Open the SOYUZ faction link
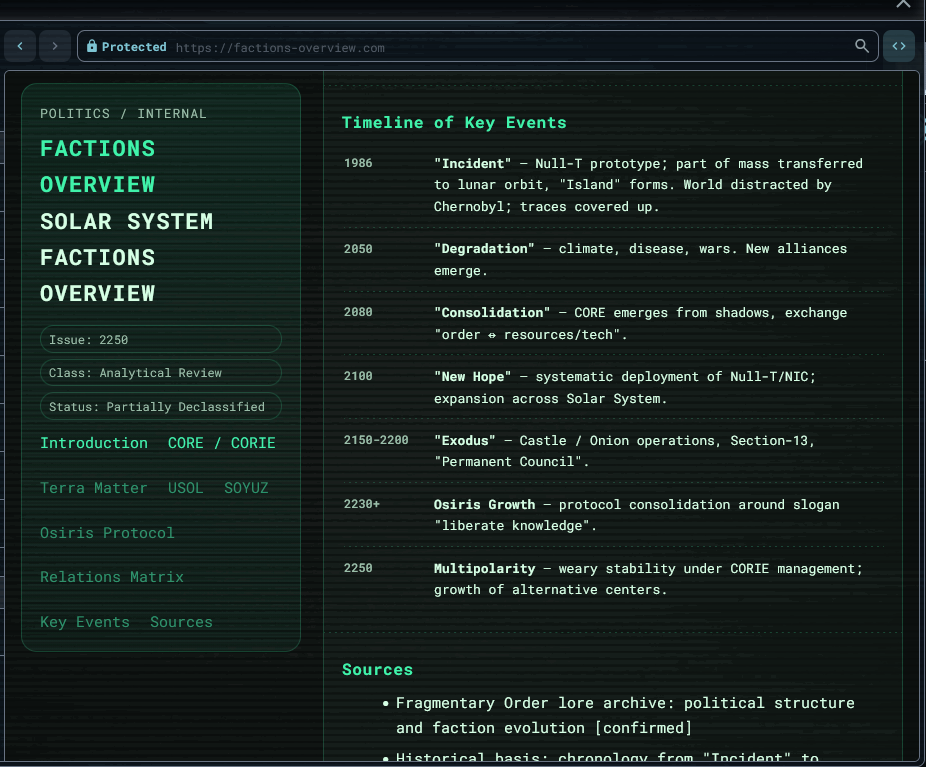Image resolution: width=926 pixels, height=767 pixels. coord(246,488)
